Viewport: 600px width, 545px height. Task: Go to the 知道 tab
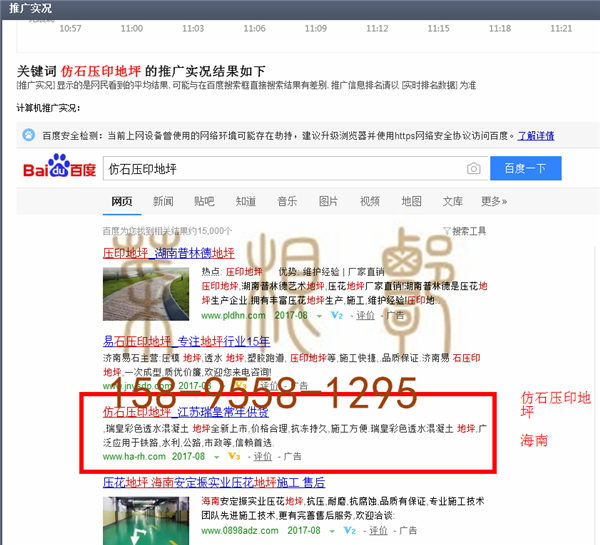(x=246, y=201)
